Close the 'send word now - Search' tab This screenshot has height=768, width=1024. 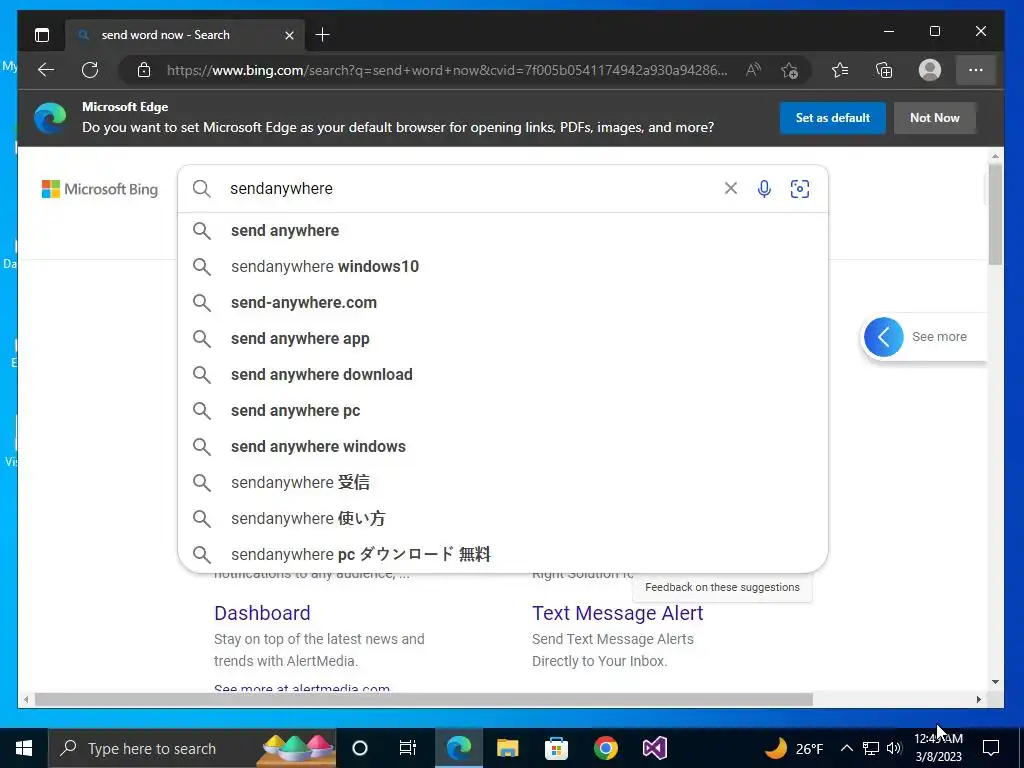point(289,35)
